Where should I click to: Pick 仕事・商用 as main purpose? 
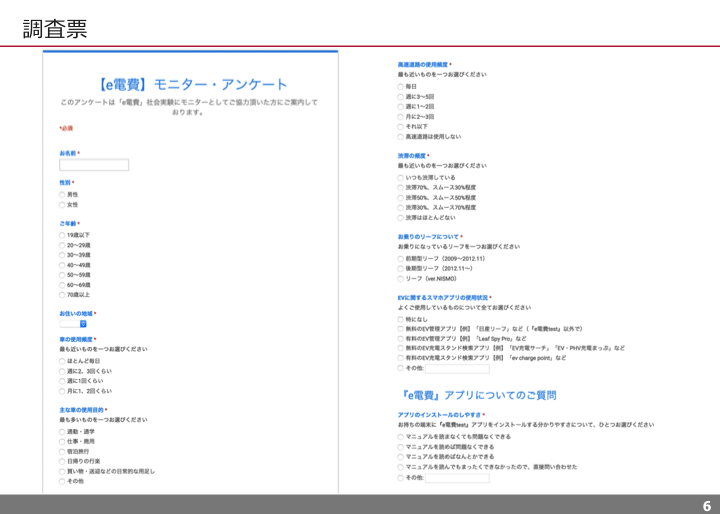[62, 441]
